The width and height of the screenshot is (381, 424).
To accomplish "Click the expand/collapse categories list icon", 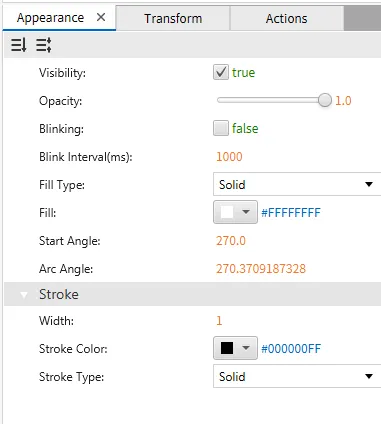I will tap(44, 45).
